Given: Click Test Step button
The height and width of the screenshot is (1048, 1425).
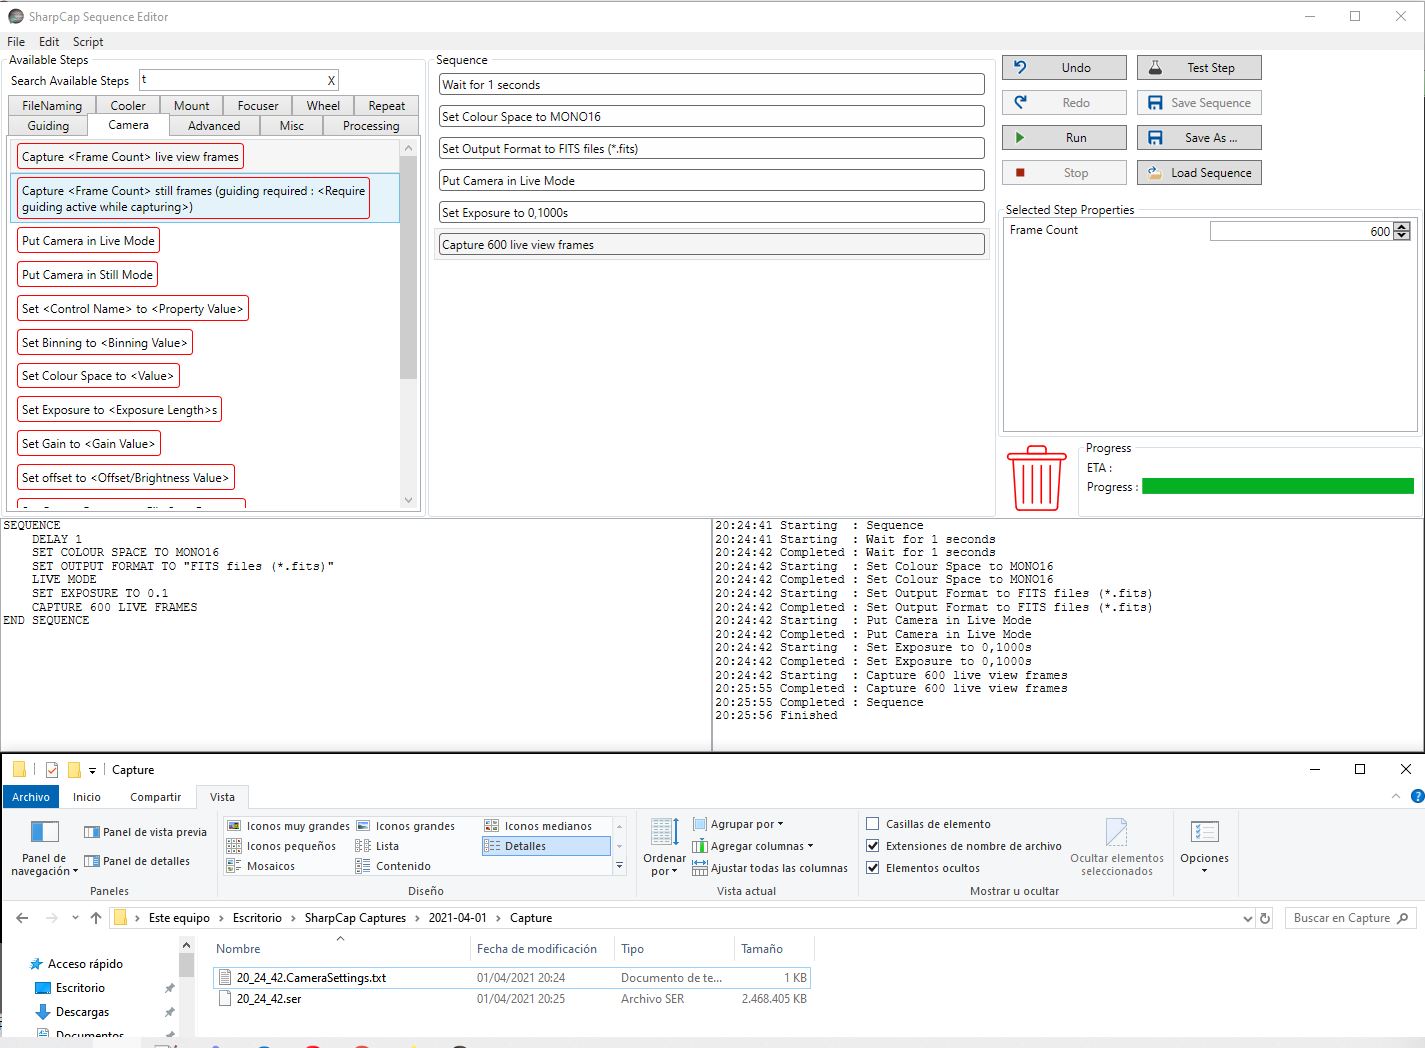Looking at the screenshot, I should 1199,68.
